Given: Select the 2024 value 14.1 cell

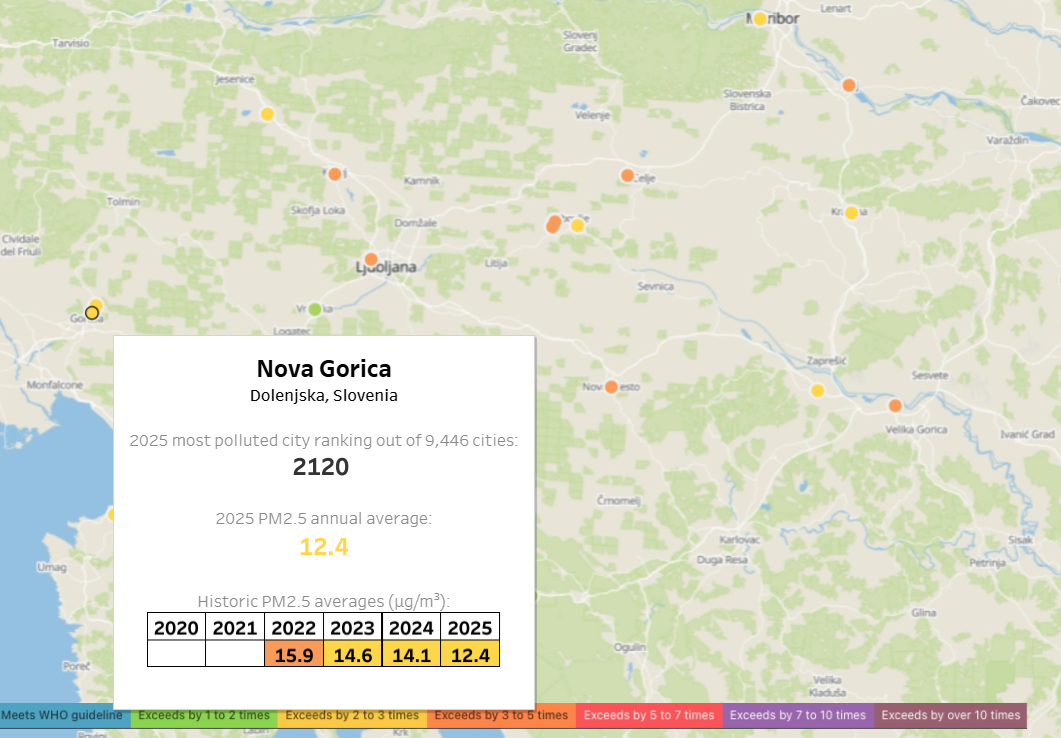Looking at the screenshot, I should coord(411,654).
